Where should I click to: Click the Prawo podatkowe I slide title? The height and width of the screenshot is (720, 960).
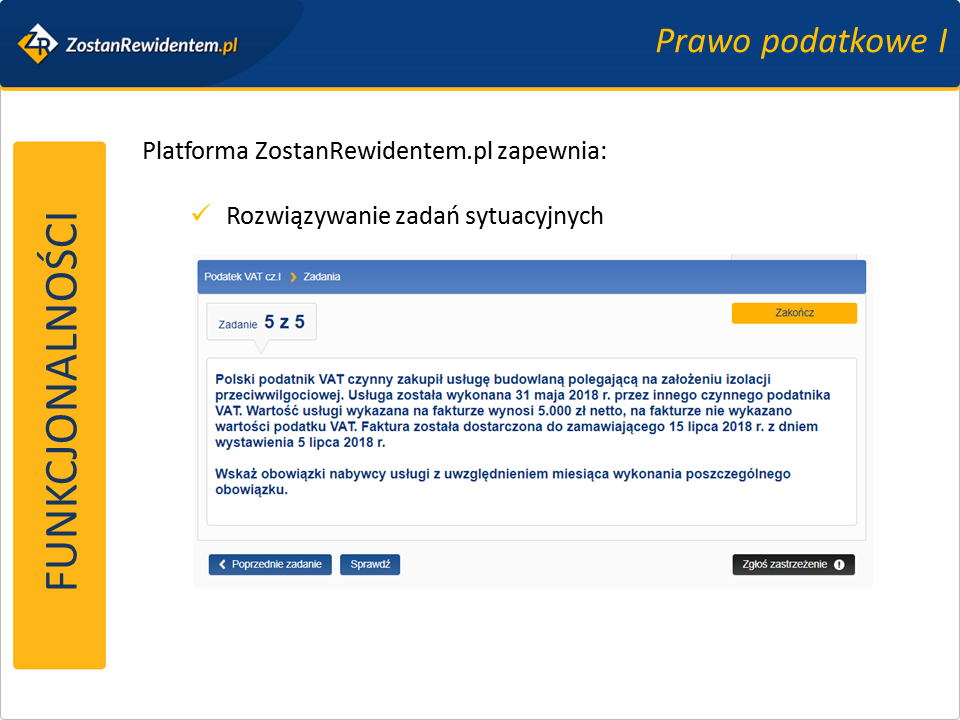[x=800, y=41]
